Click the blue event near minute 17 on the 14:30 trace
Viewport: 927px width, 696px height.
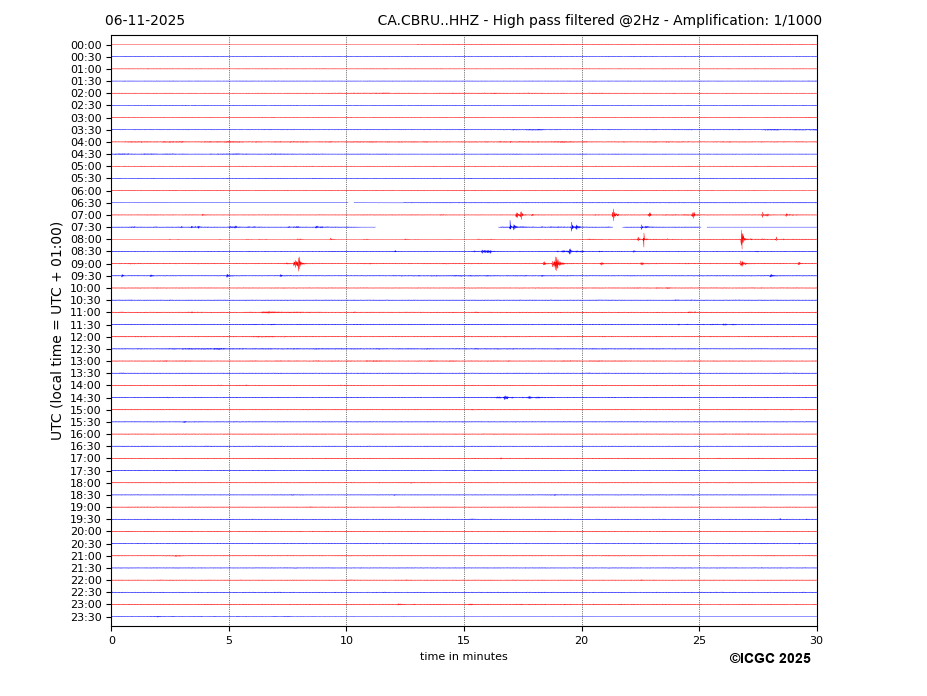click(506, 398)
